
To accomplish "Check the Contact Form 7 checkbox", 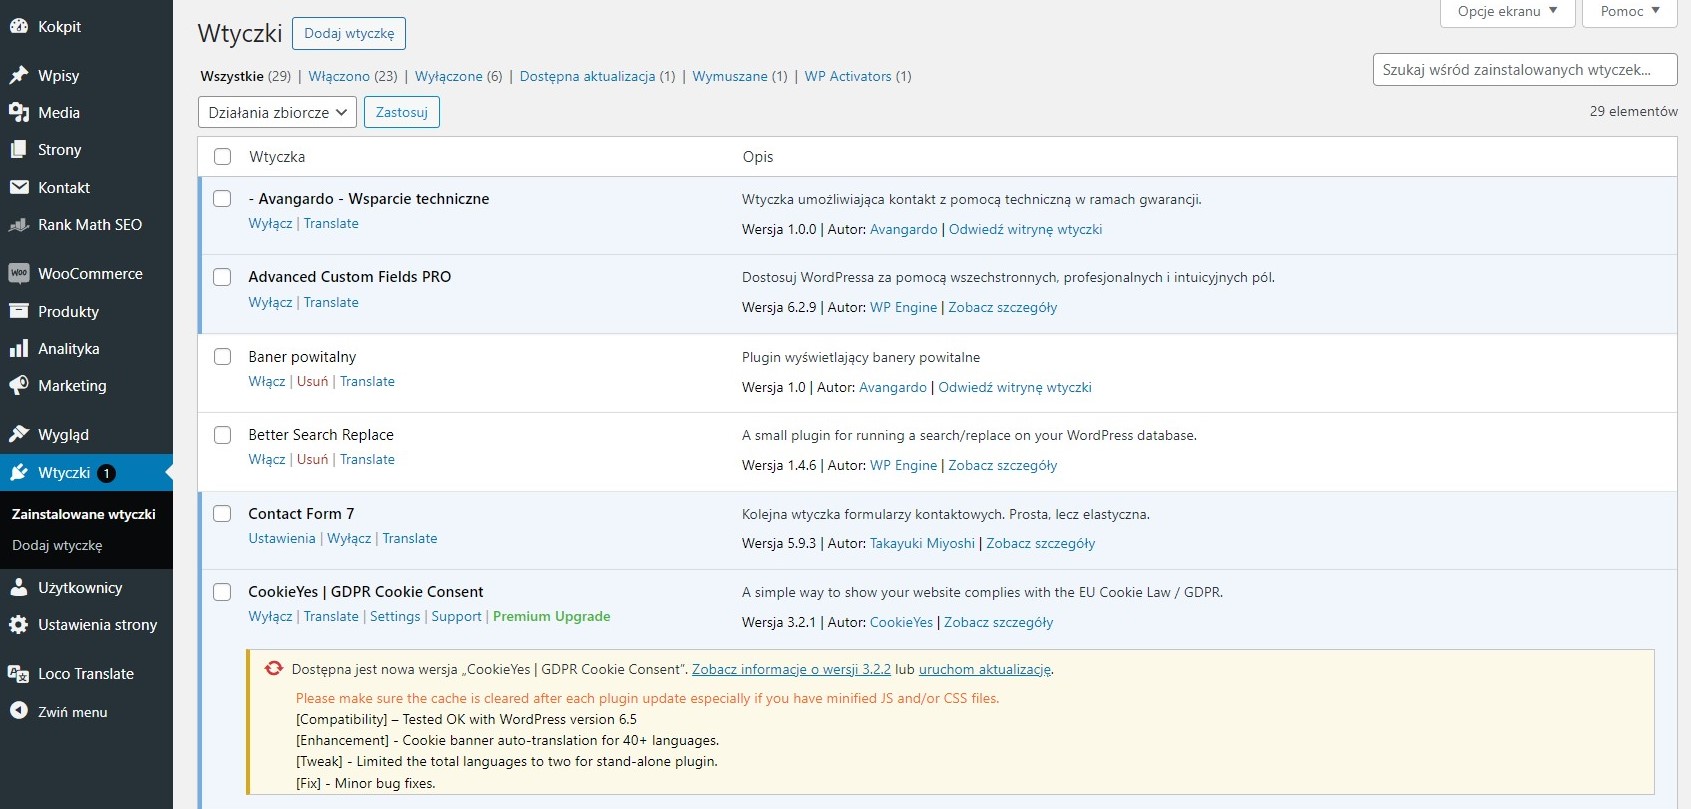I will point(222,514).
